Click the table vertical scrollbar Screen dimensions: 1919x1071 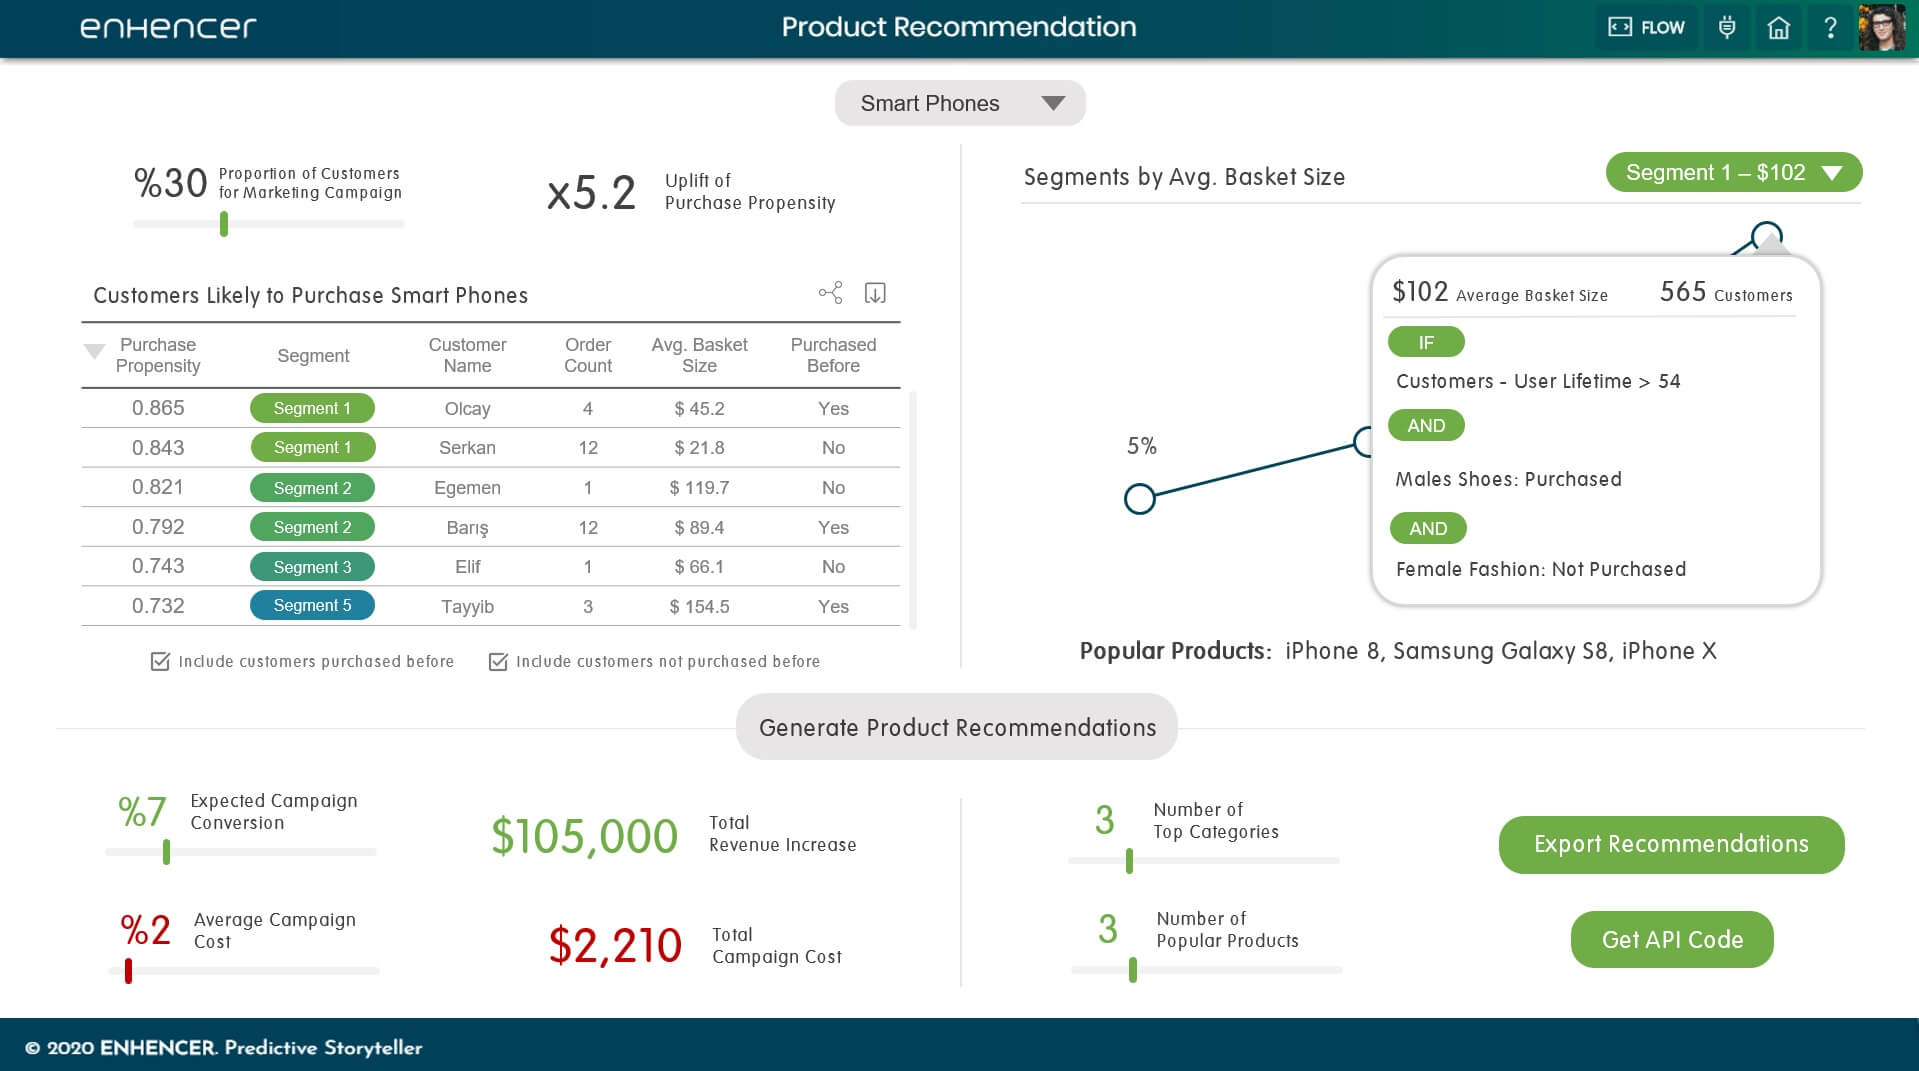click(913, 510)
